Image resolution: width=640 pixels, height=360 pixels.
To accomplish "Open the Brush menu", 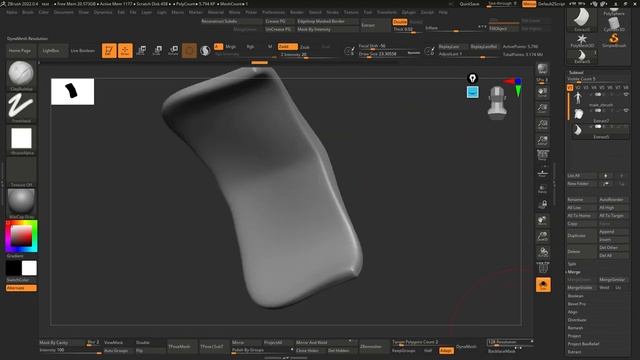I will tap(28, 12).
